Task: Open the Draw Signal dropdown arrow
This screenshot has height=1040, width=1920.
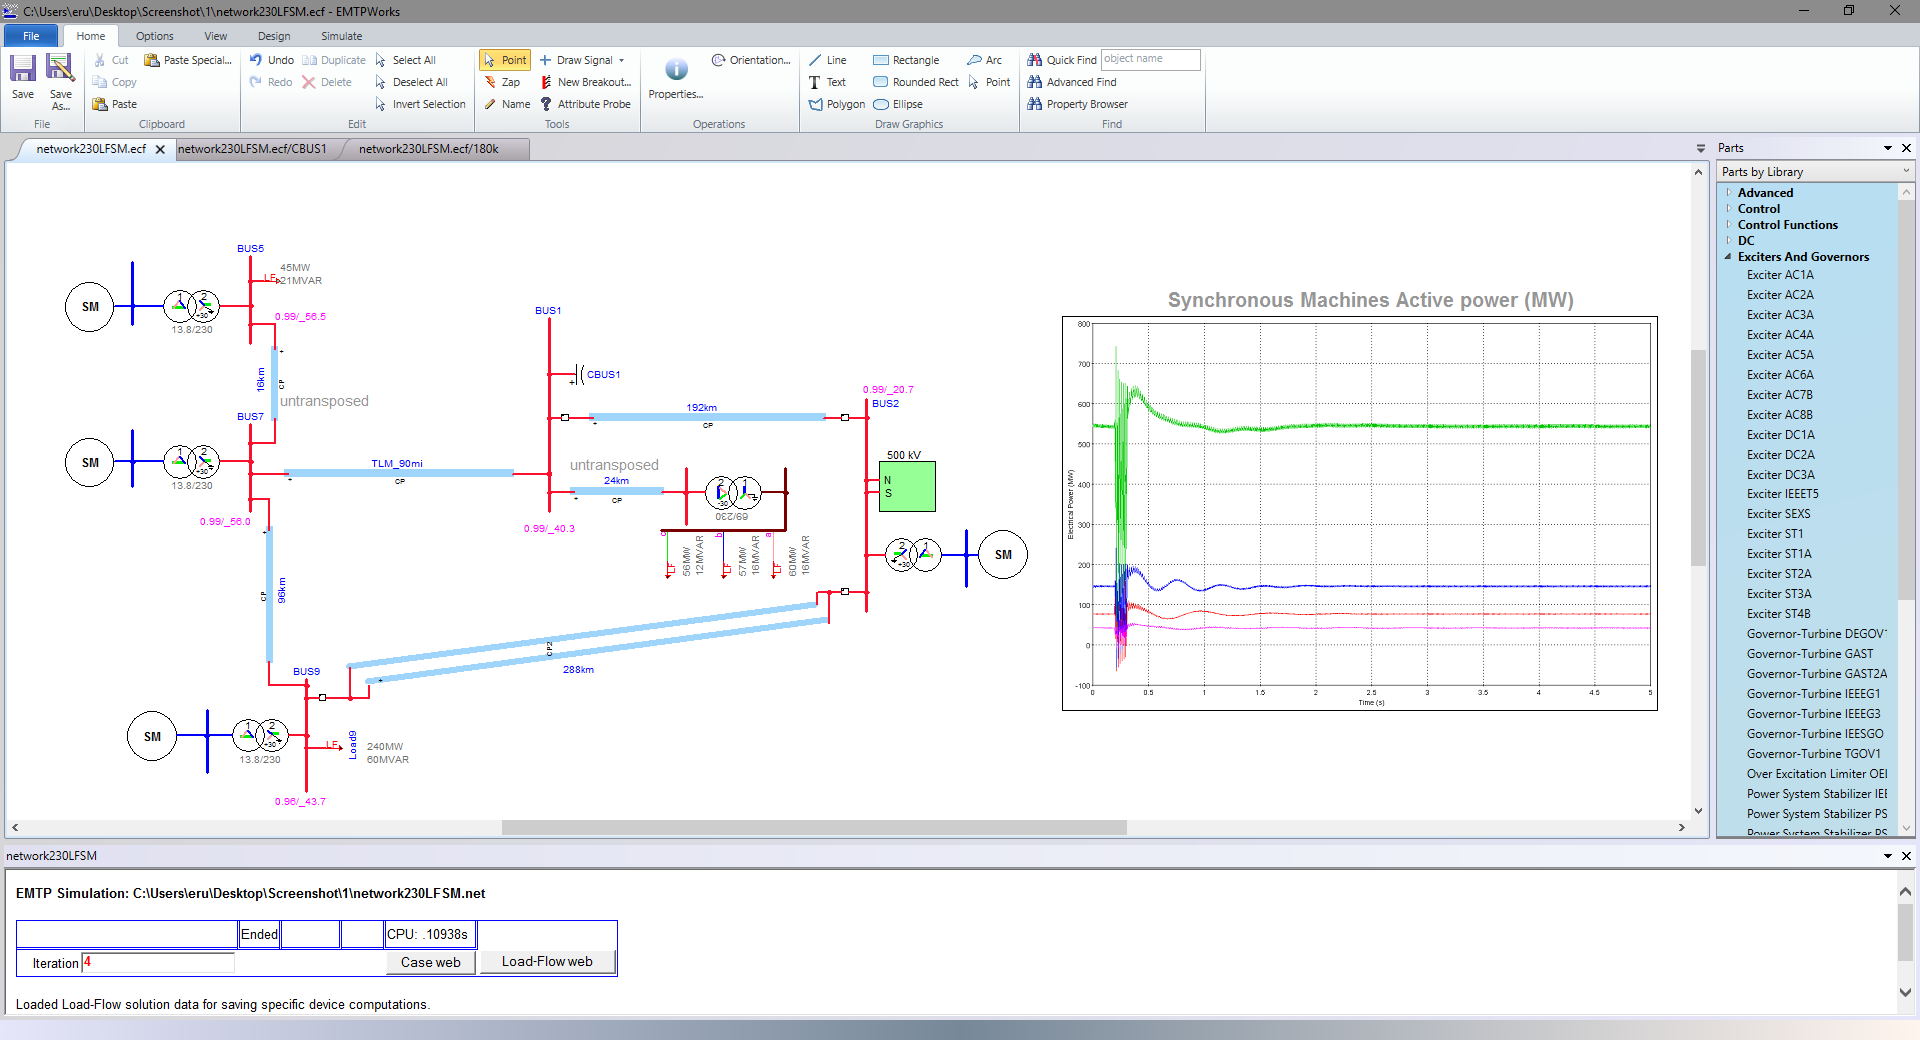Action: 621,60
